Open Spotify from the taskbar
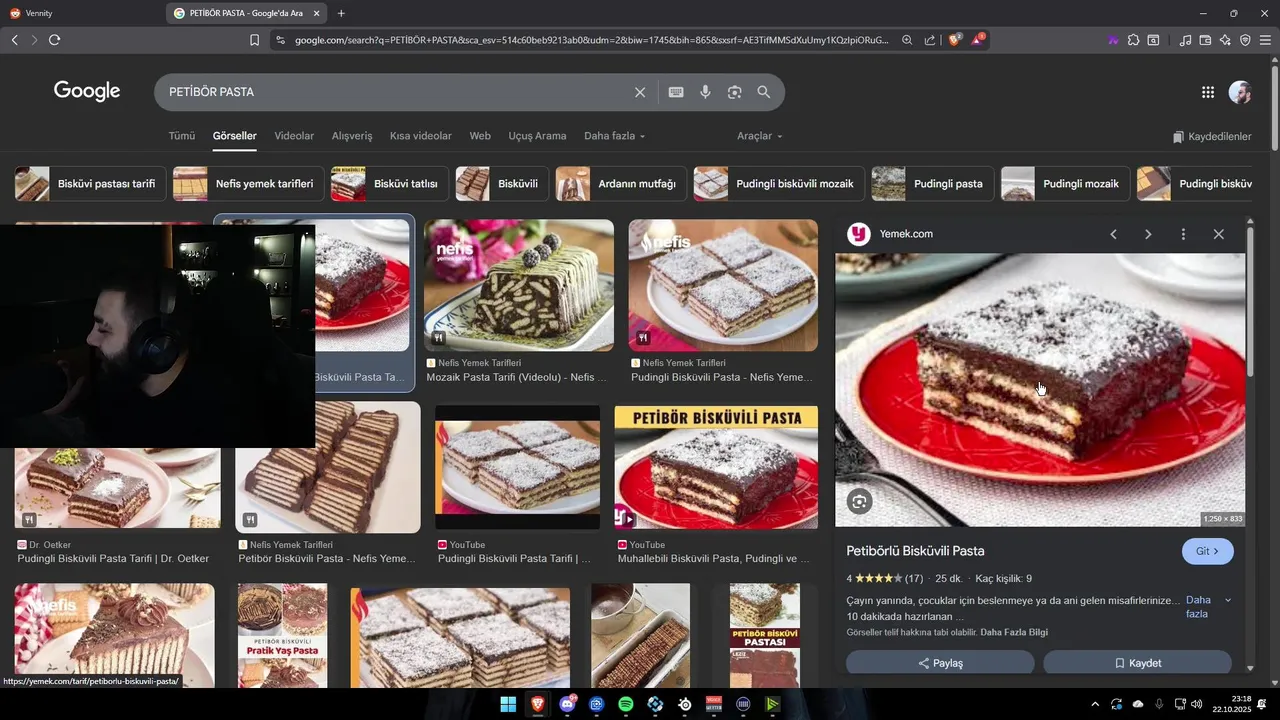Viewport: 1280px width, 720px height. (x=626, y=704)
